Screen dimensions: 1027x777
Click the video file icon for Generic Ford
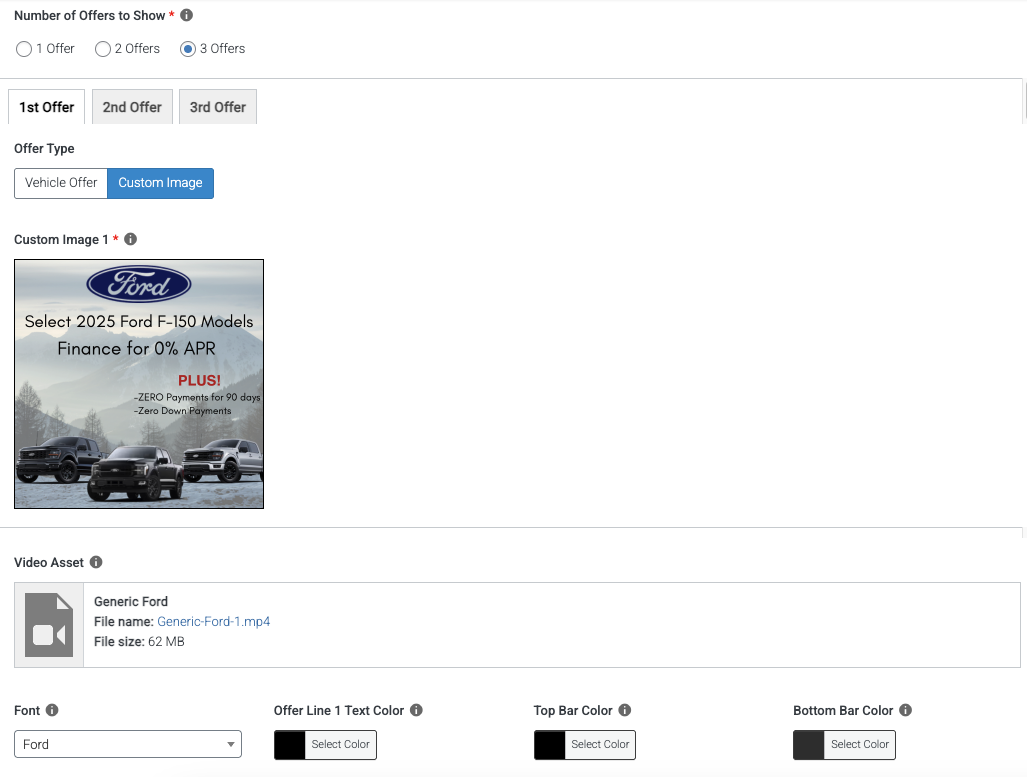pyautogui.click(x=49, y=625)
